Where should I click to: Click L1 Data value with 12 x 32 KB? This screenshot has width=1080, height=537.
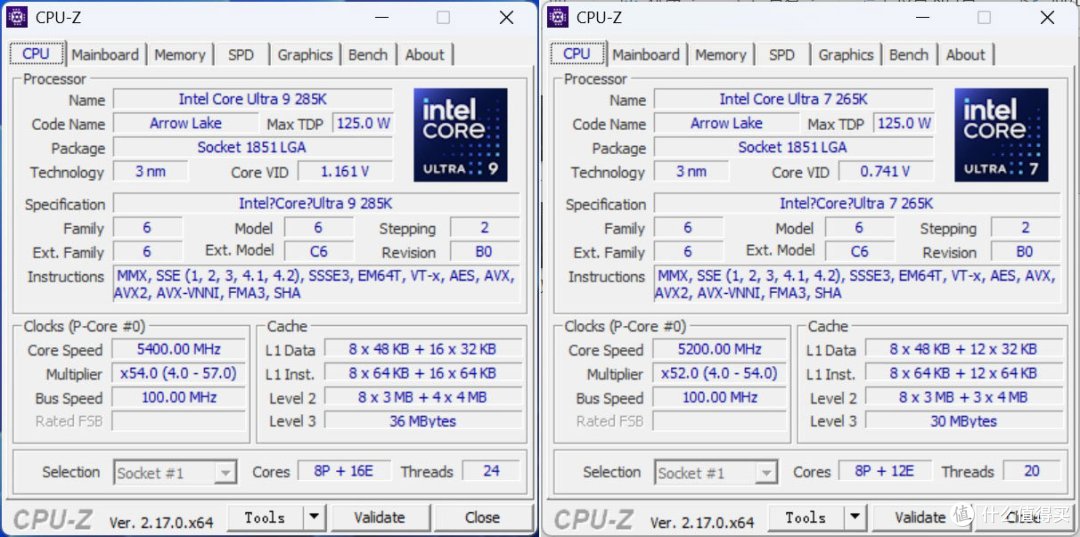[x=964, y=350]
